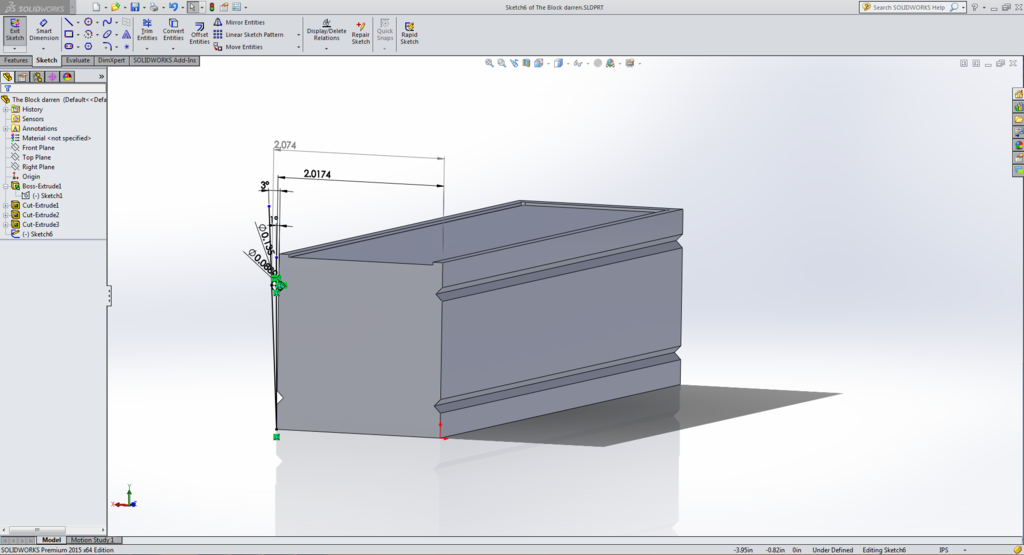The height and width of the screenshot is (555, 1024).
Task: Click the Open file icon
Action: click(115, 7)
